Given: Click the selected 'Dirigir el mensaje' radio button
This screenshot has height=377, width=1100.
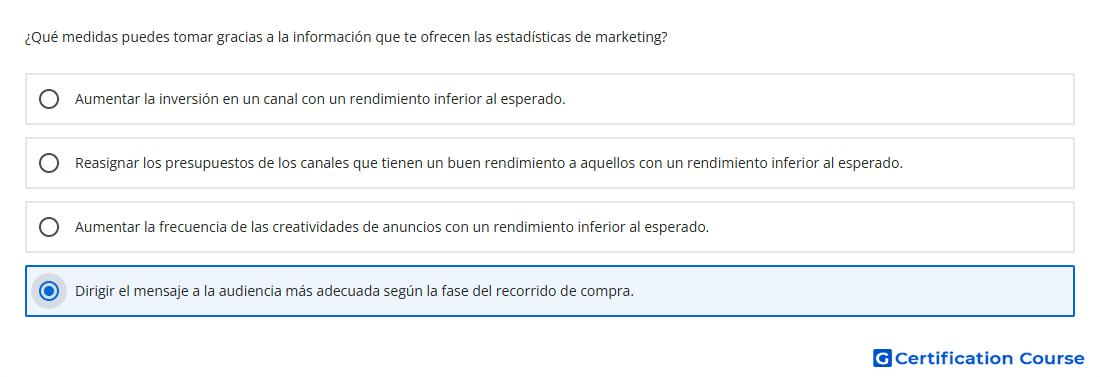Looking at the screenshot, I should pos(49,291).
